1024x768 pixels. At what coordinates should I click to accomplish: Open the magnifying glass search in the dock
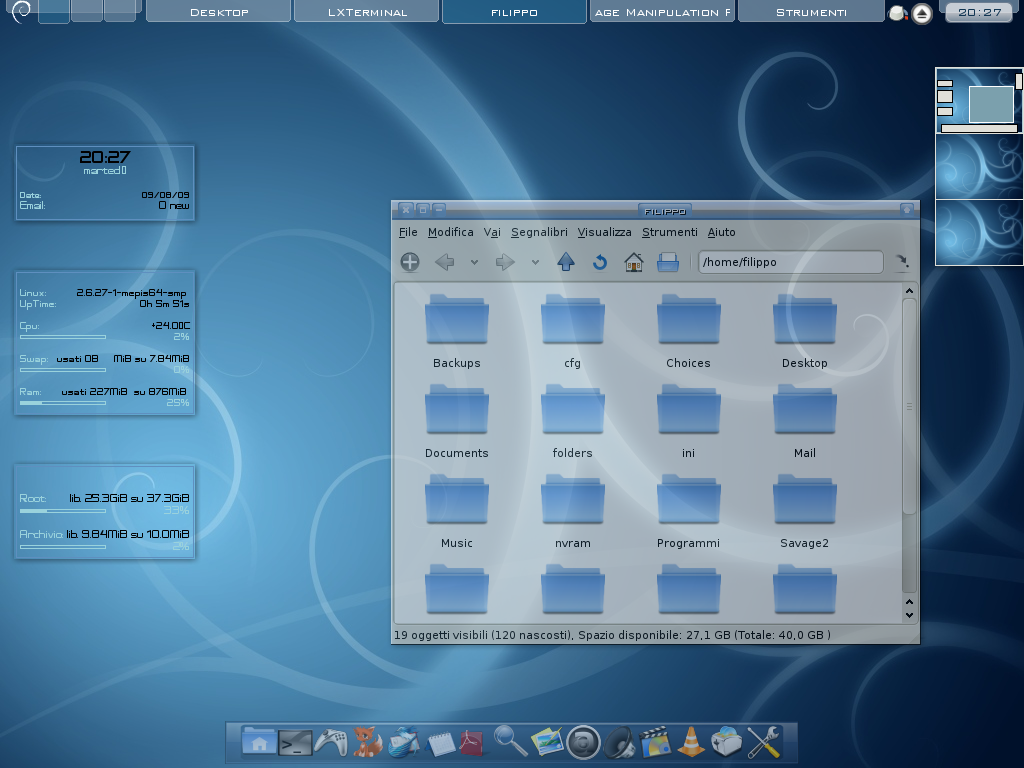point(510,741)
